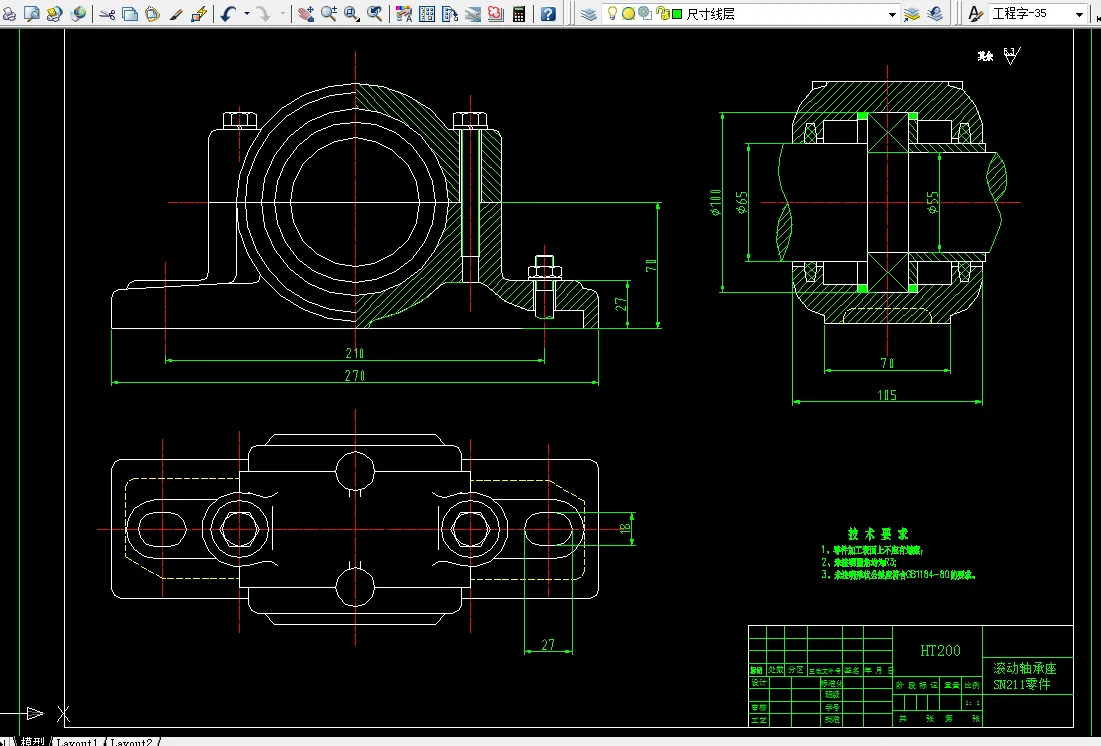Image resolution: width=1101 pixels, height=746 pixels.
Task: Click the Help question mark icon
Action: click(x=548, y=14)
